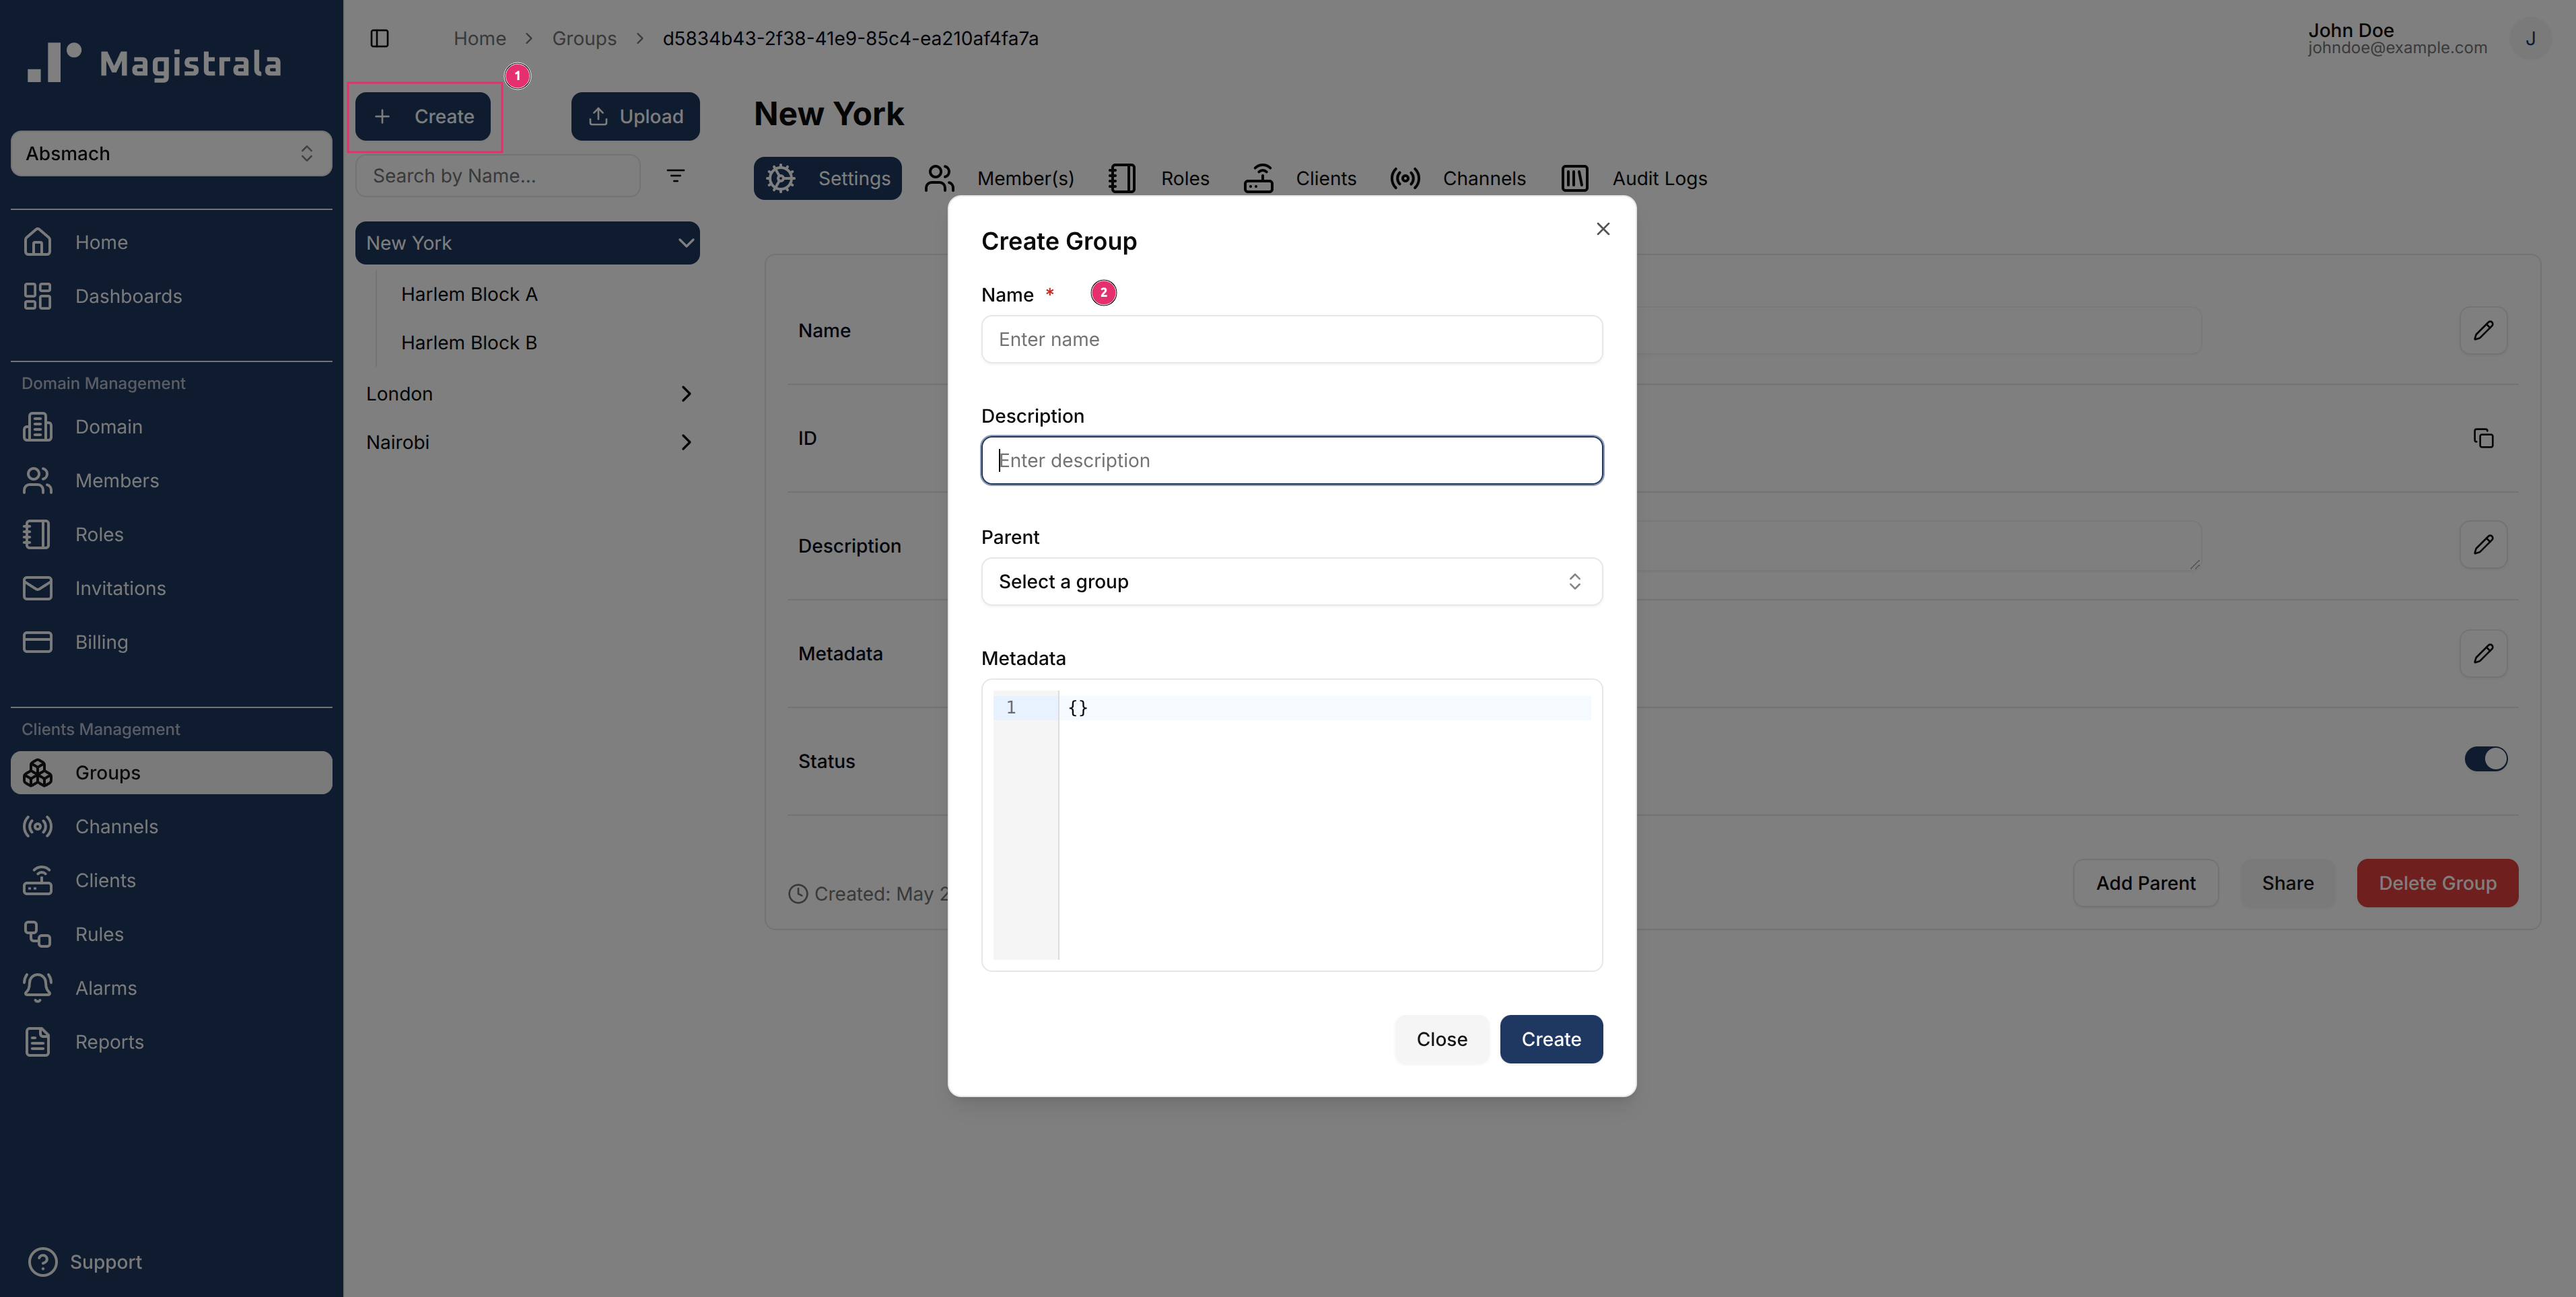
Task: Collapse the sidebar with the panel toggle
Action: click(380, 38)
